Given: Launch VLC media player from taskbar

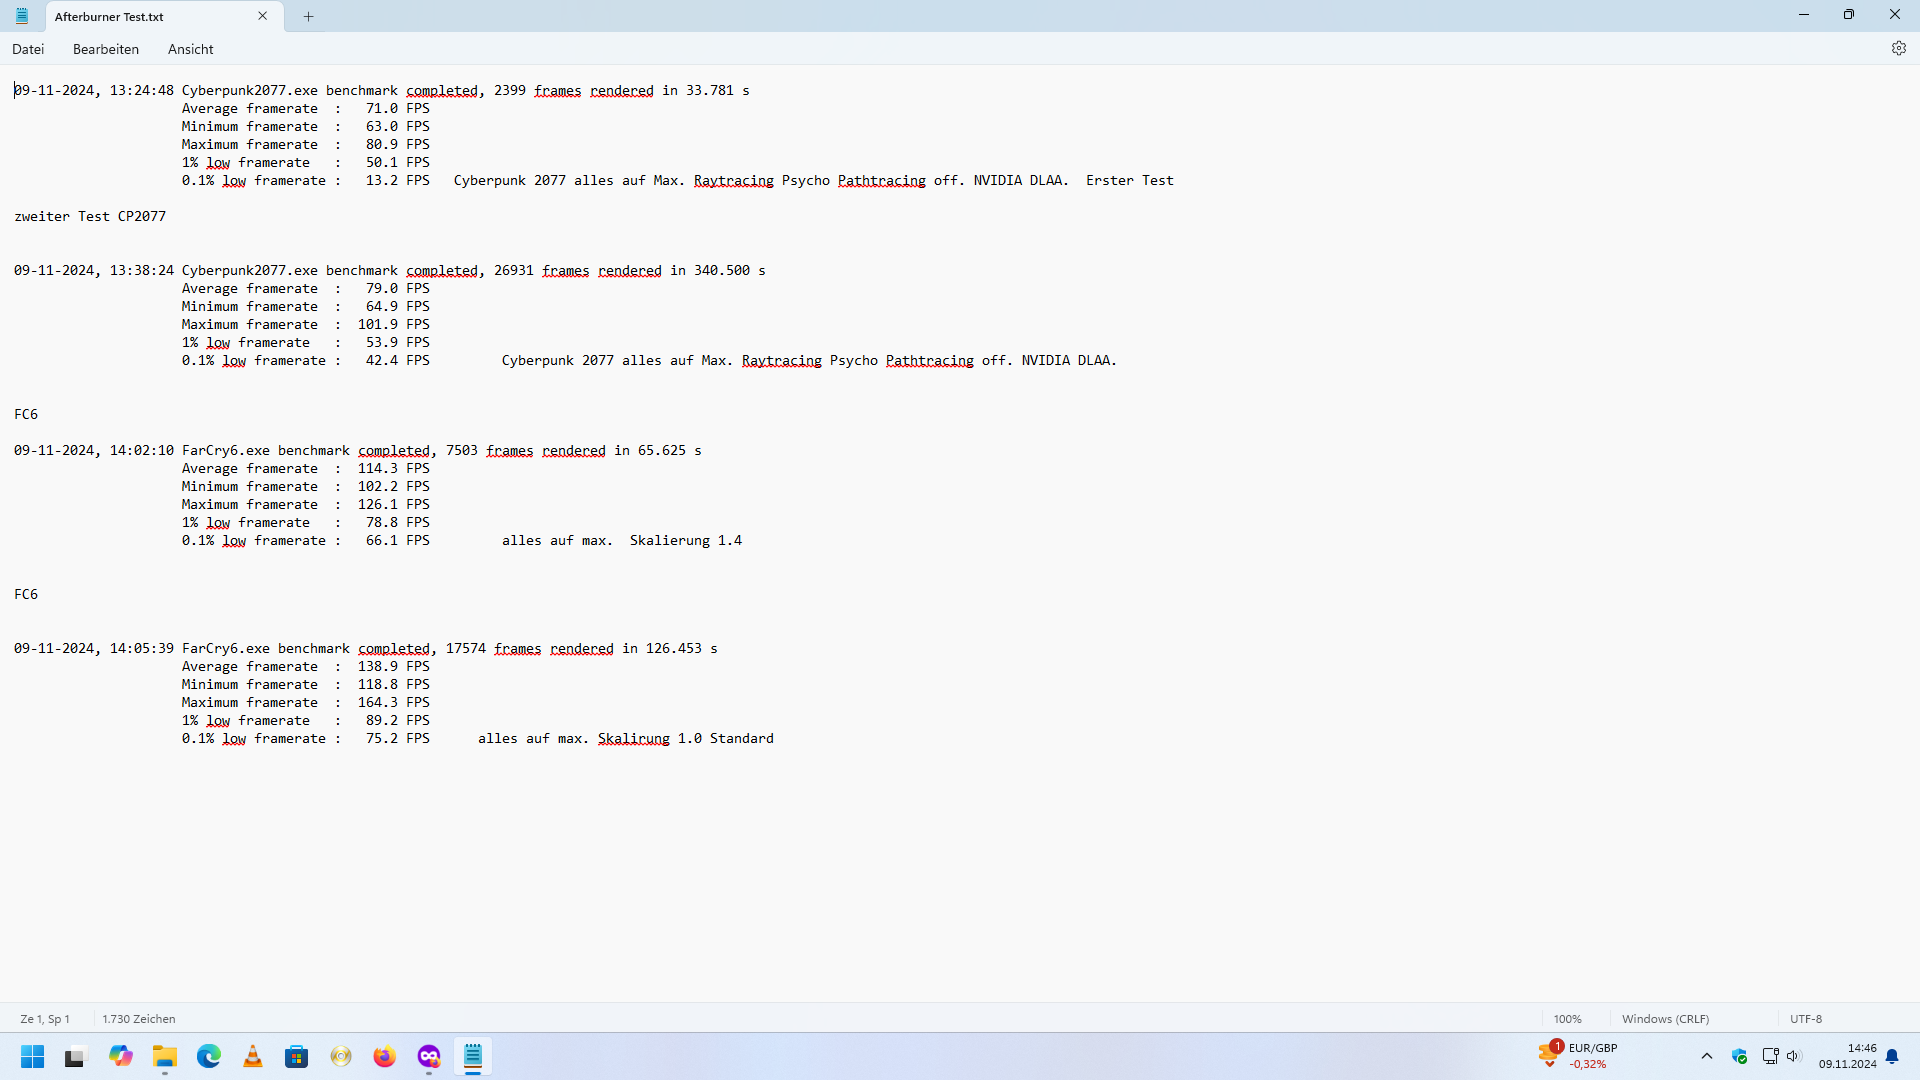Looking at the screenshot, I should coord(253,1057).
